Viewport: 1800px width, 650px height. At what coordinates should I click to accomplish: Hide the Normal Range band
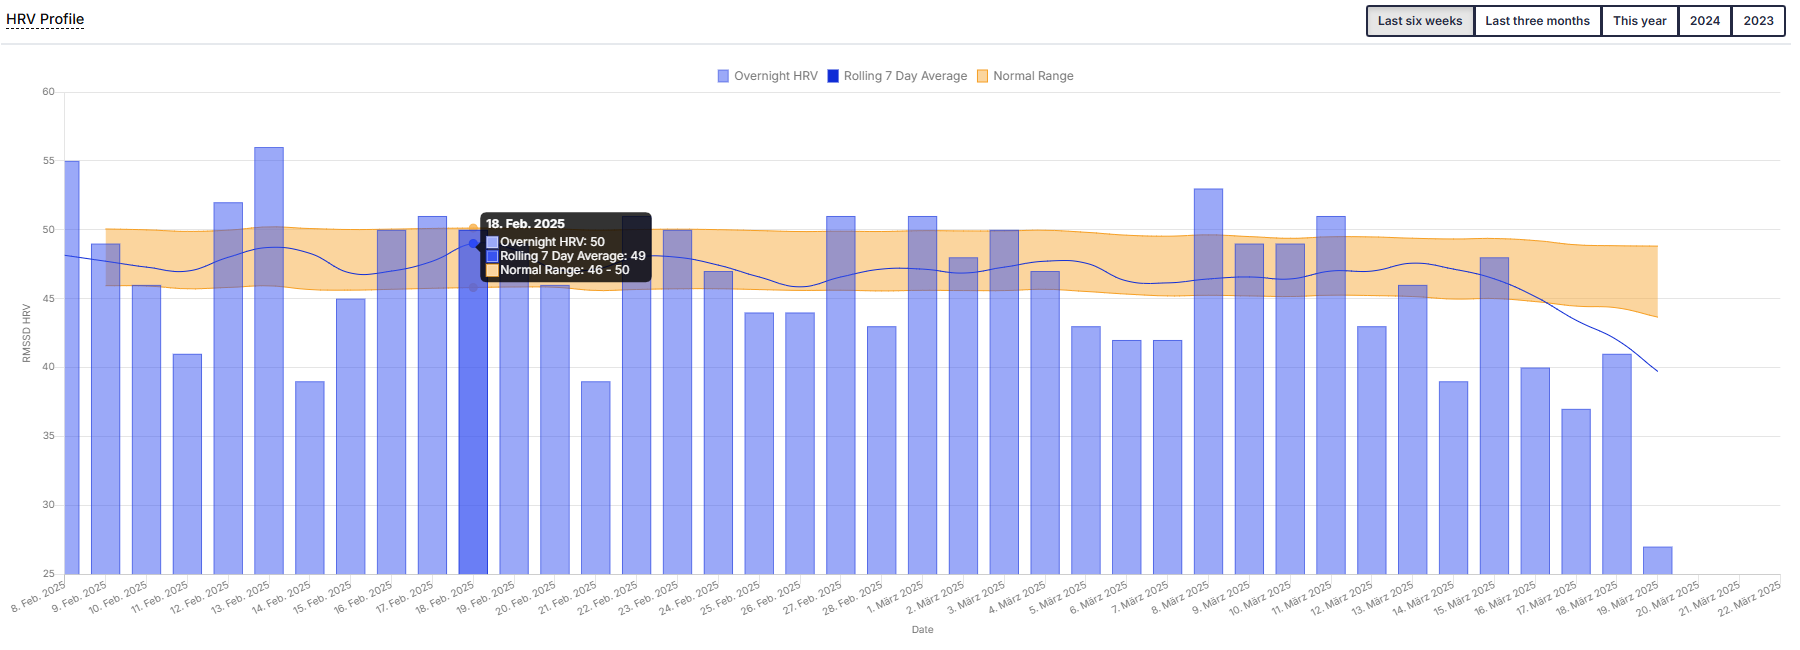click(x=1033, y=76)
